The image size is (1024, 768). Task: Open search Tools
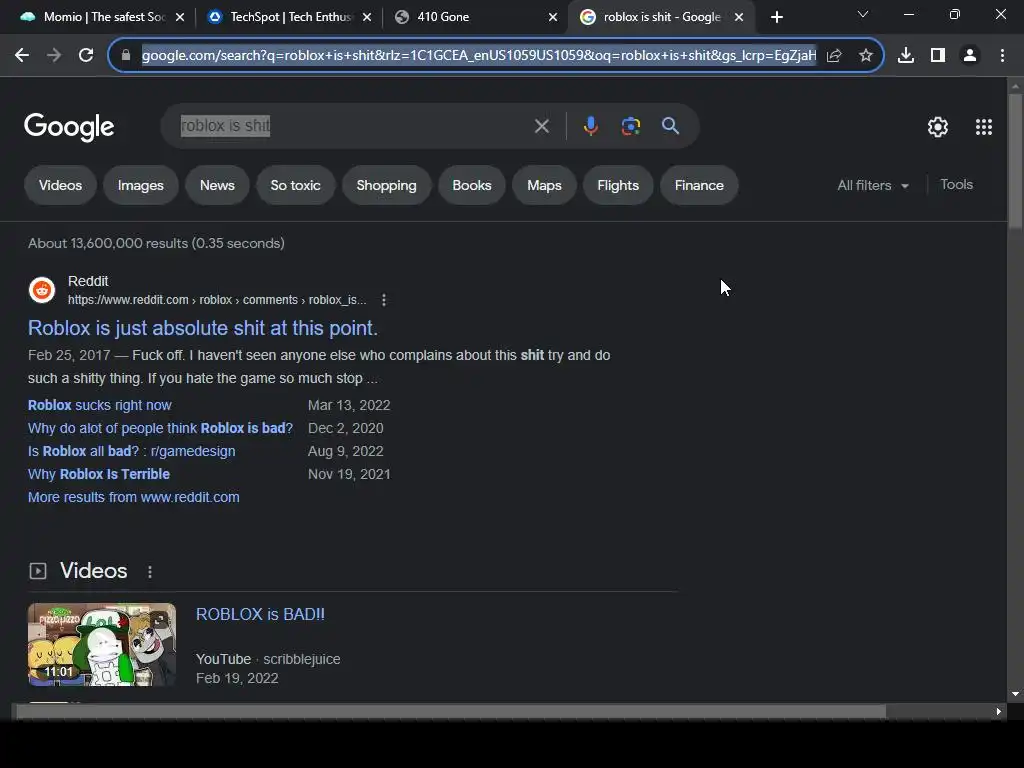[956, 185]
